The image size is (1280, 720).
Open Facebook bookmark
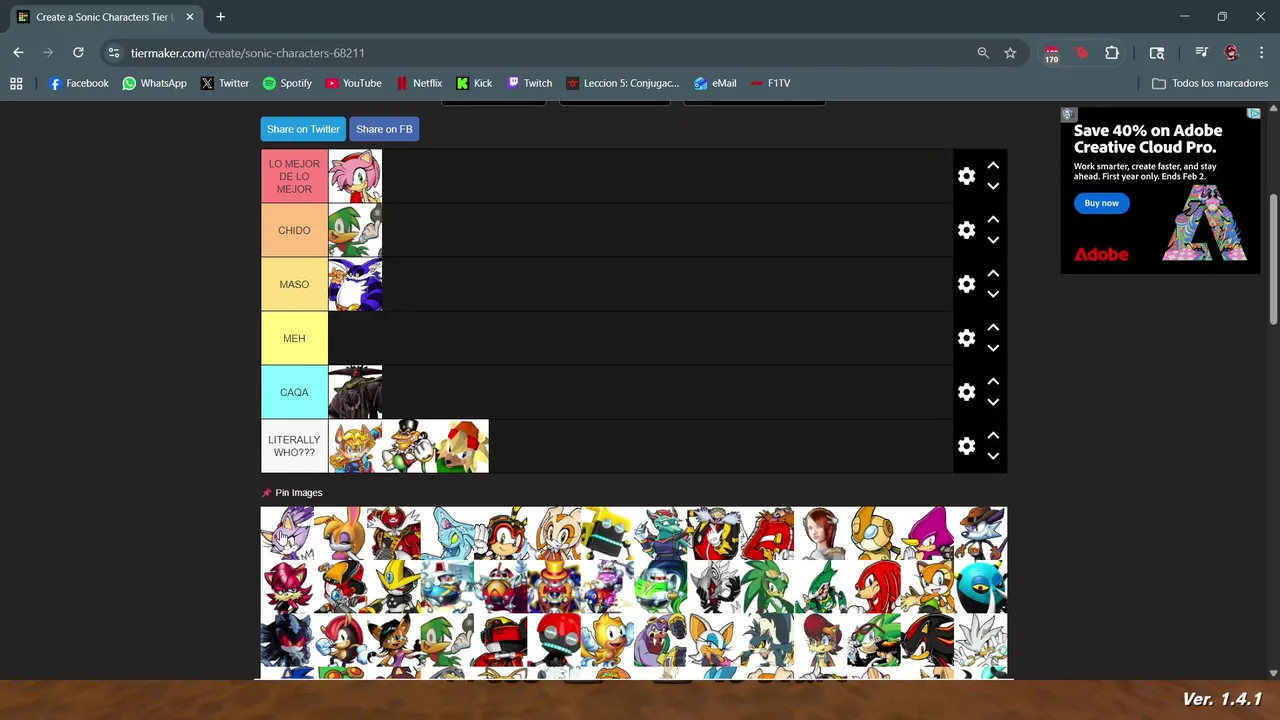pos(78,83)
